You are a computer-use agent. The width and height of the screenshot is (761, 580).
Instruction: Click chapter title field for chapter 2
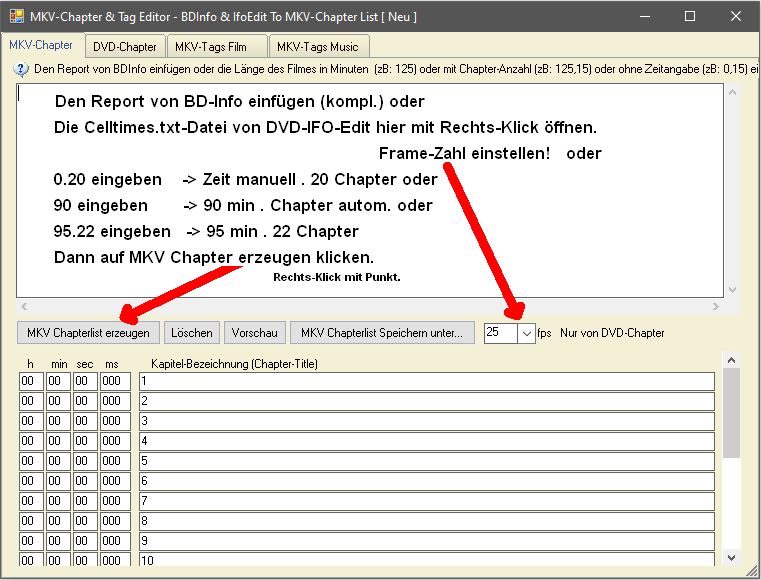[x=427, y=401]
